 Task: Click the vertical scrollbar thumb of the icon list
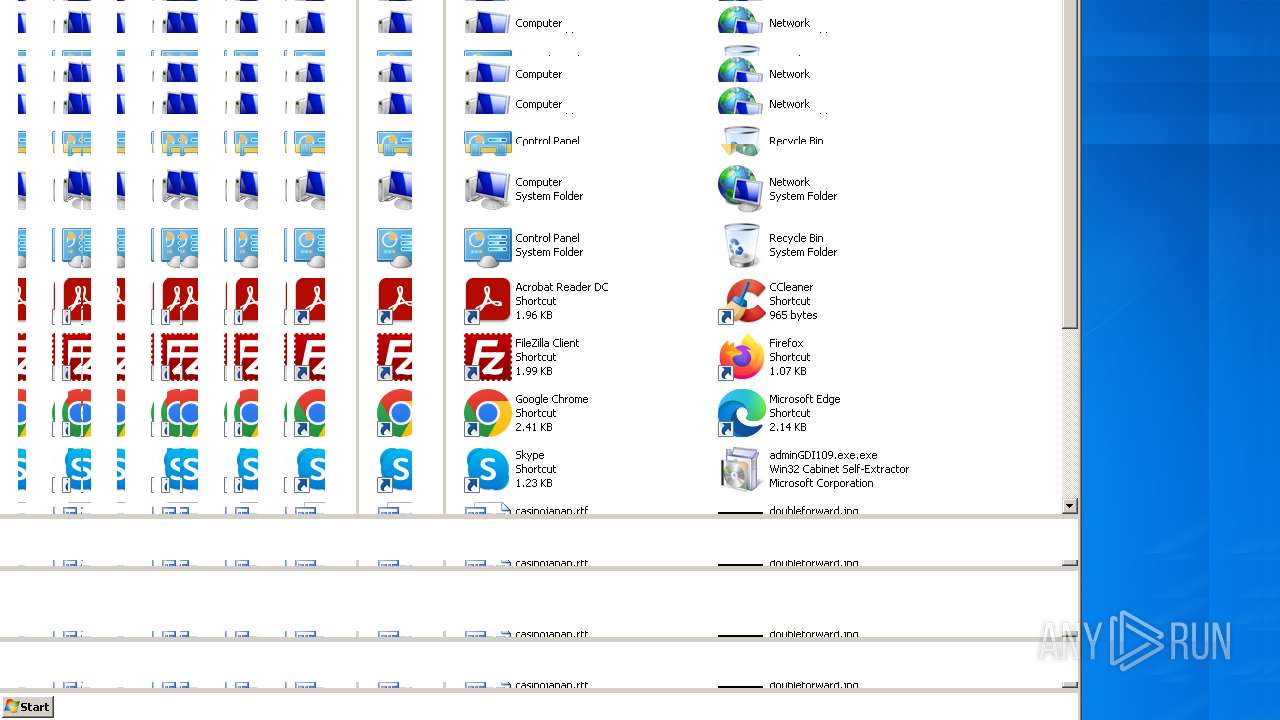click(1070, 164)
